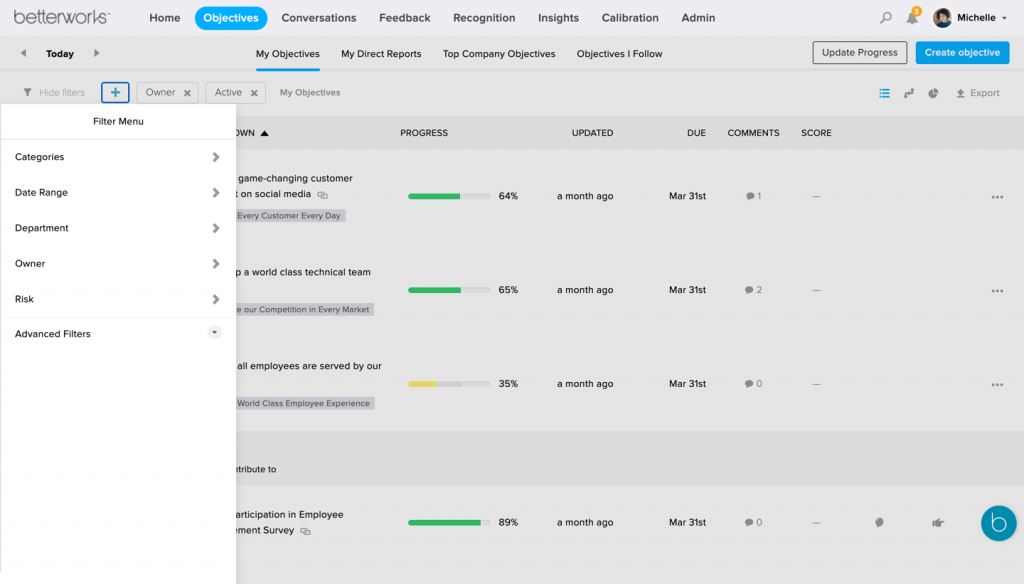
Task: Switch to list view of objectives
Action: click(884, 92)
